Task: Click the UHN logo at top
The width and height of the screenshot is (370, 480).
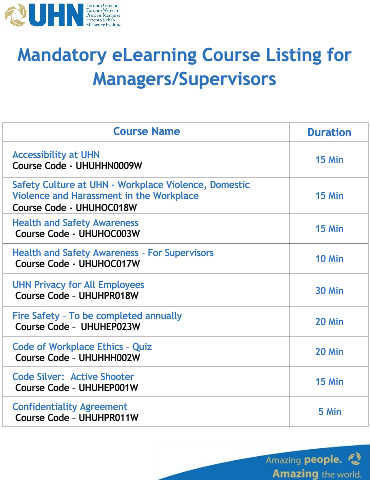Action: click(62, 15)
